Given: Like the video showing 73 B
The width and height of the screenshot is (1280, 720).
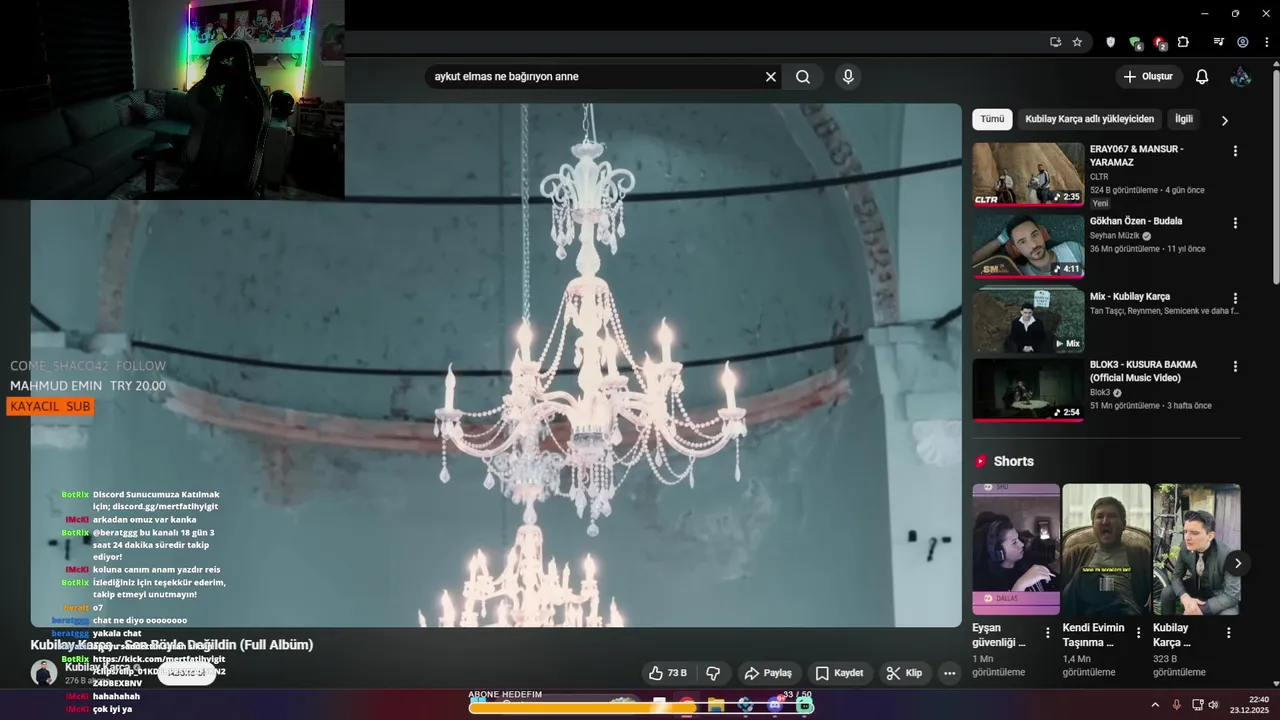Looking at the screenshot, I should [x=667, y=673].
